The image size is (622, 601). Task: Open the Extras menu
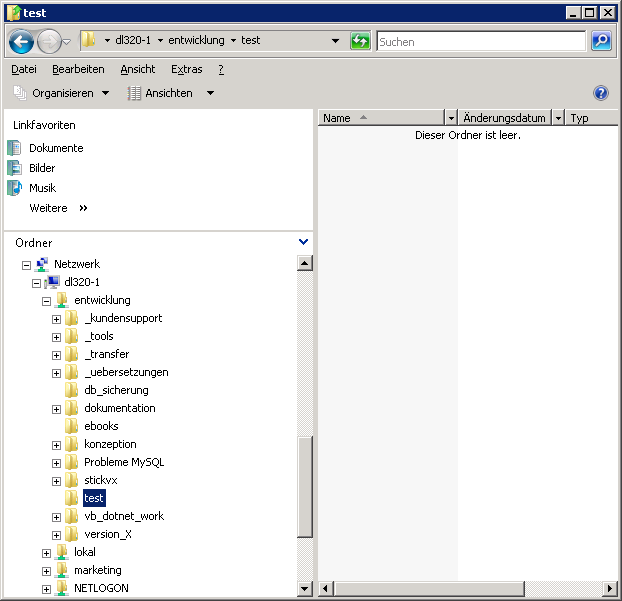click(186, 69)
